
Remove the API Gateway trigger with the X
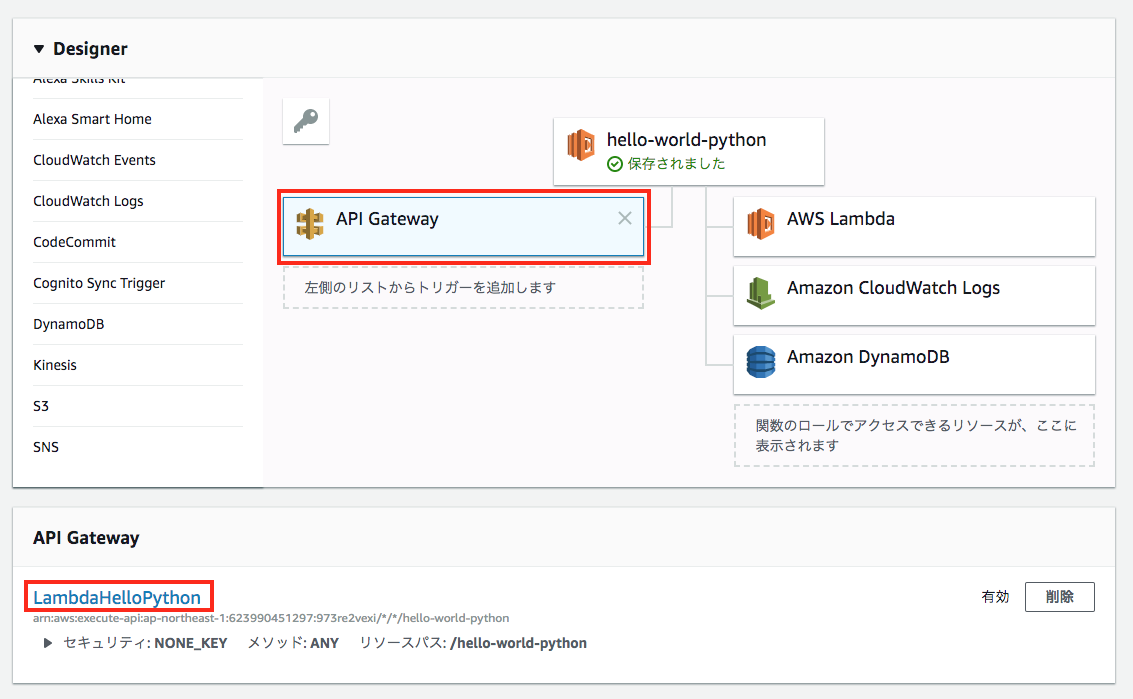click(x=625, y=218)
